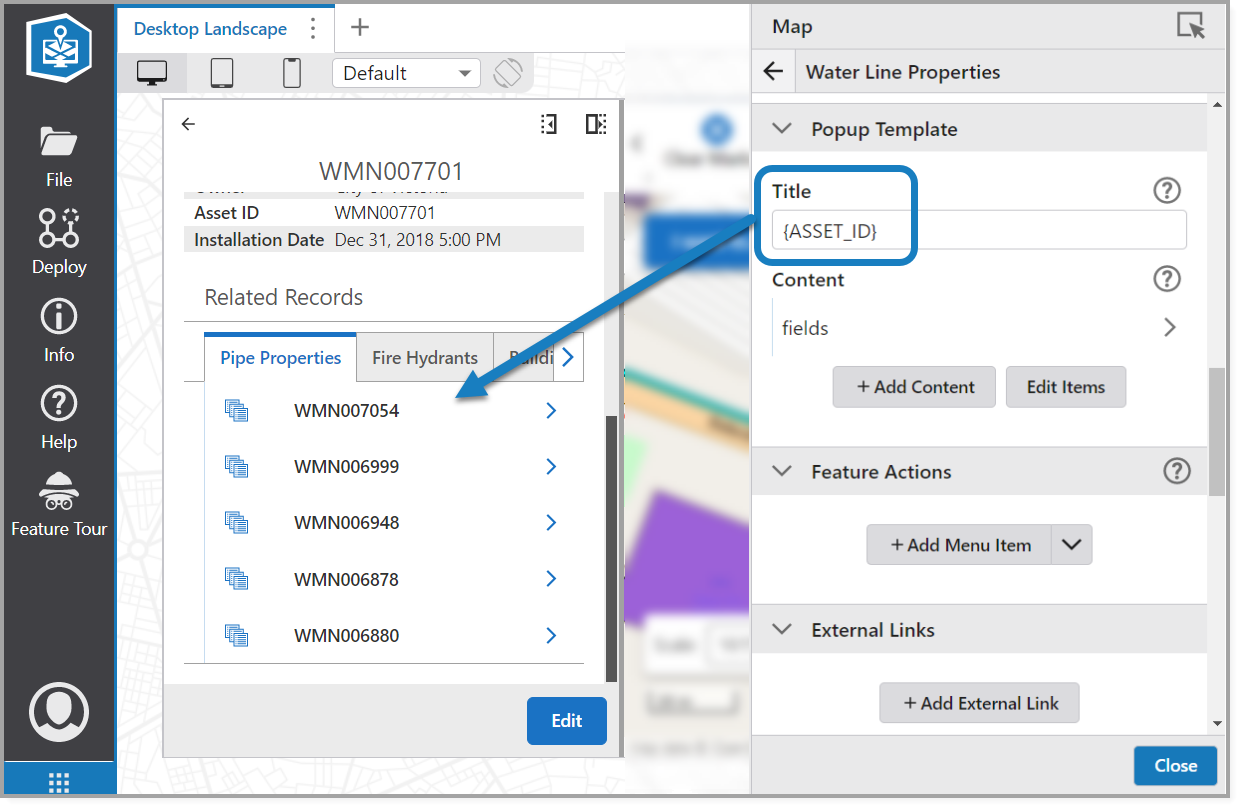The image size is (1242, 810).
Task: Collapse the External Links section
Action: (x=783, y=630)
